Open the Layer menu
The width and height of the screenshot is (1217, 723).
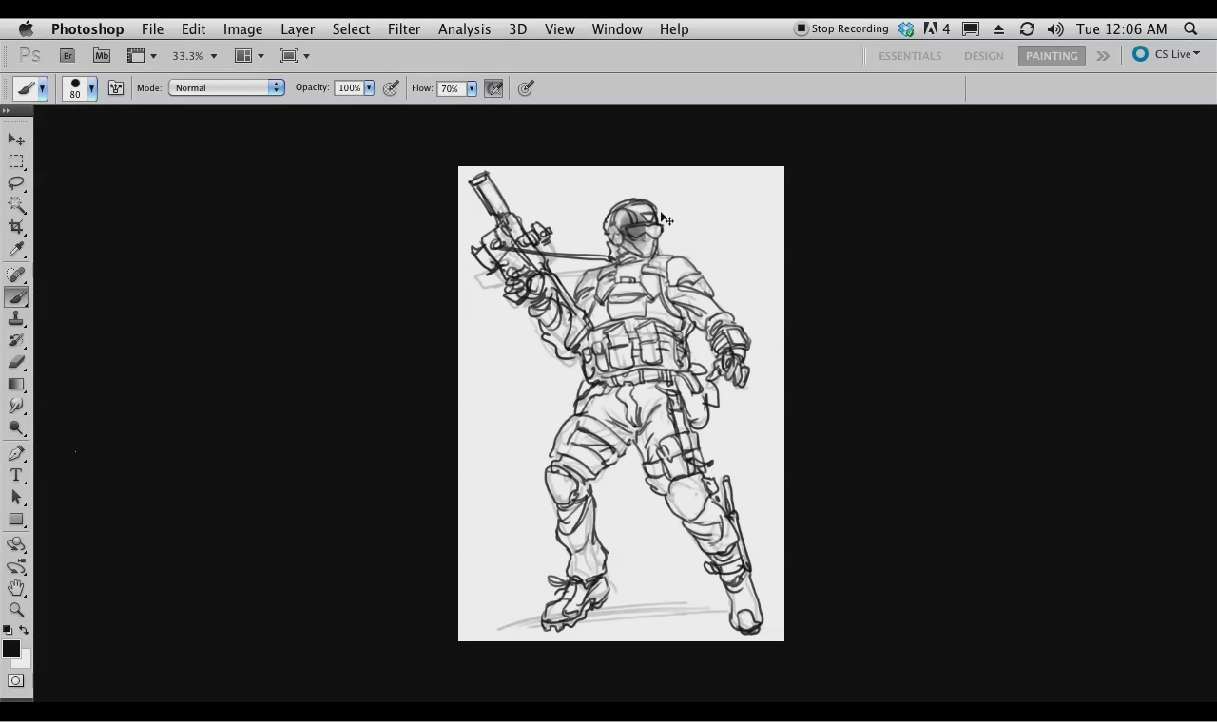[297, 29]
